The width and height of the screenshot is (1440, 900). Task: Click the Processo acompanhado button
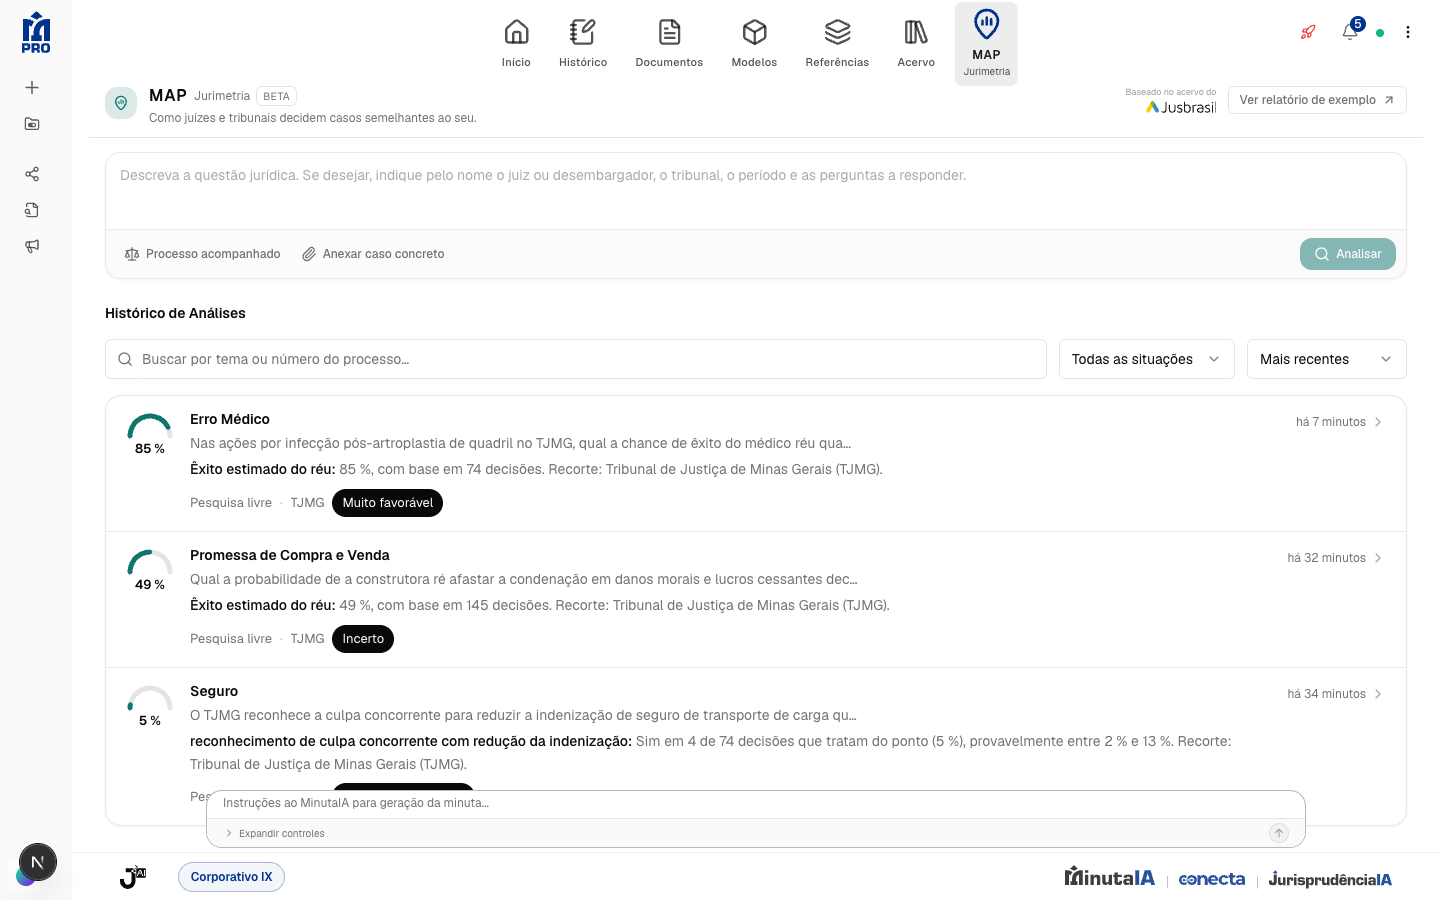point(202,254)
